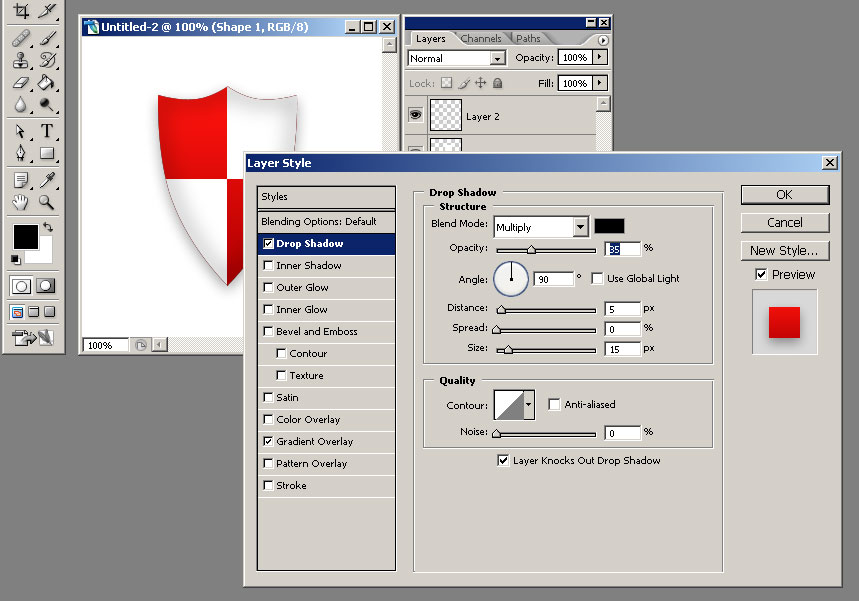Open the Layers palette flyout menu
The image size is (859, 601).
pyautogui.click(x=603, y=40)
